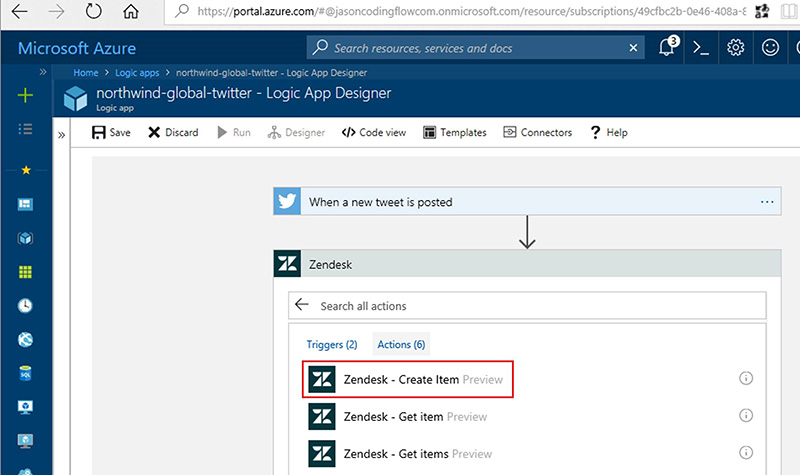Viewport: 800px width, 475px height.
Task: Click info icon for Zendesk Create Item
Action: coord(745,379)
